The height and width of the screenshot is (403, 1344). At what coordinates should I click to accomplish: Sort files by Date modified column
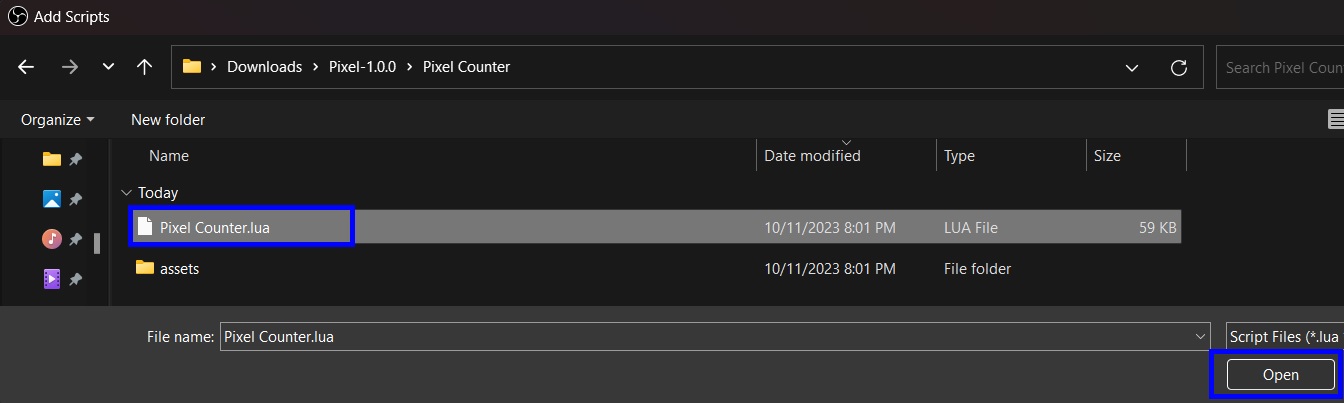[x=812, y=156]
